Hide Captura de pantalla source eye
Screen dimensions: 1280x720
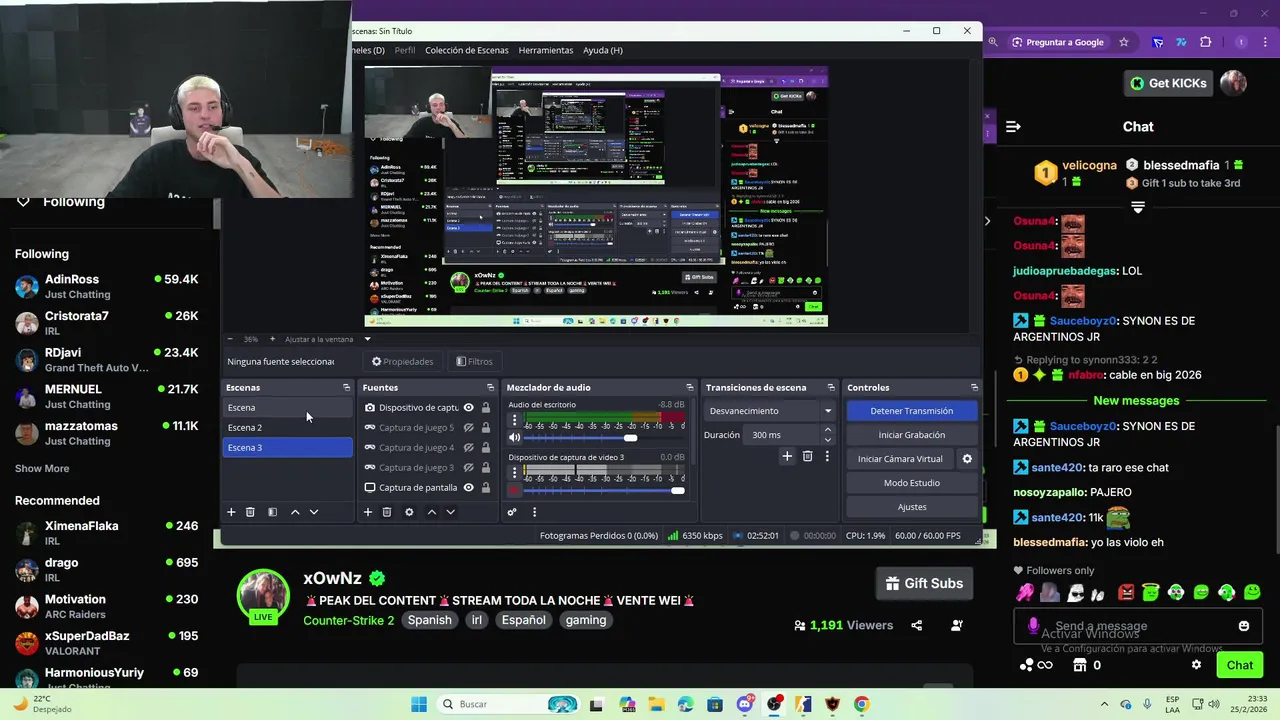point(468,488)
